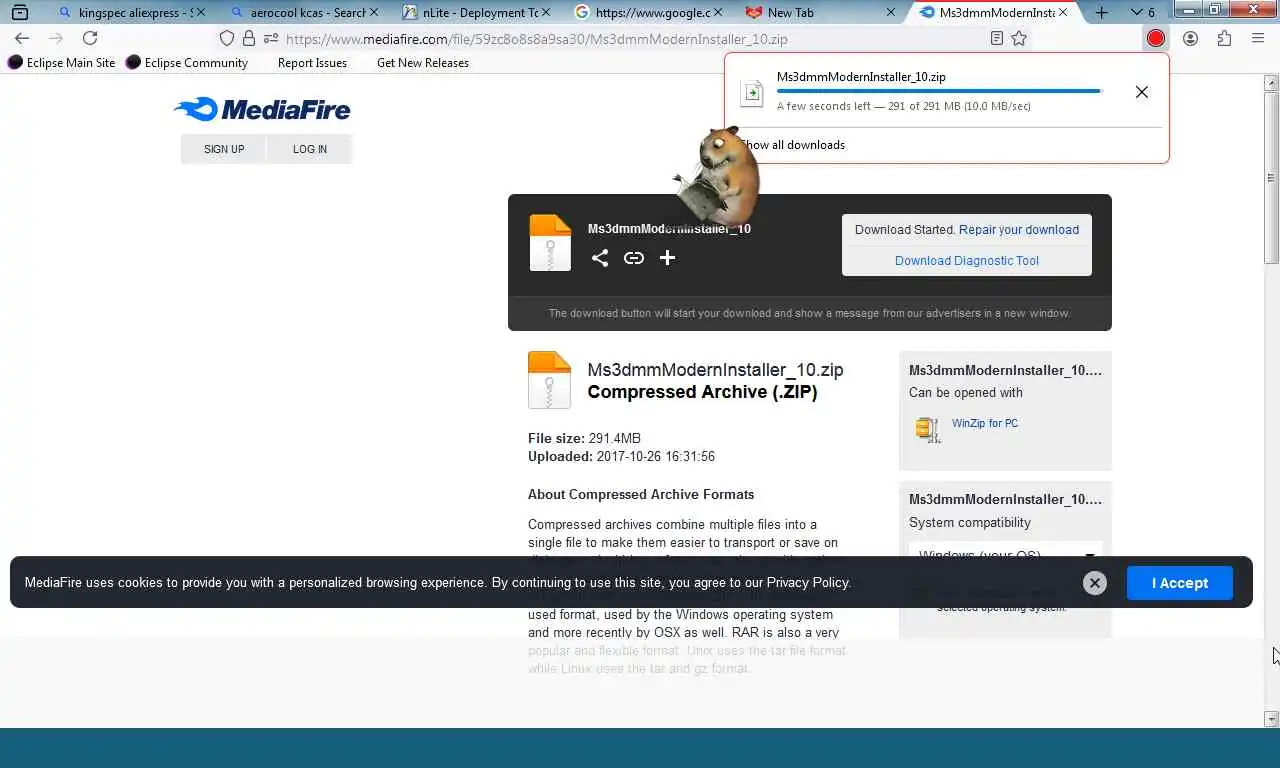The image size is (1280, 768).
Task: Click the copy link chain icon
Action: (x=634, y=258)
